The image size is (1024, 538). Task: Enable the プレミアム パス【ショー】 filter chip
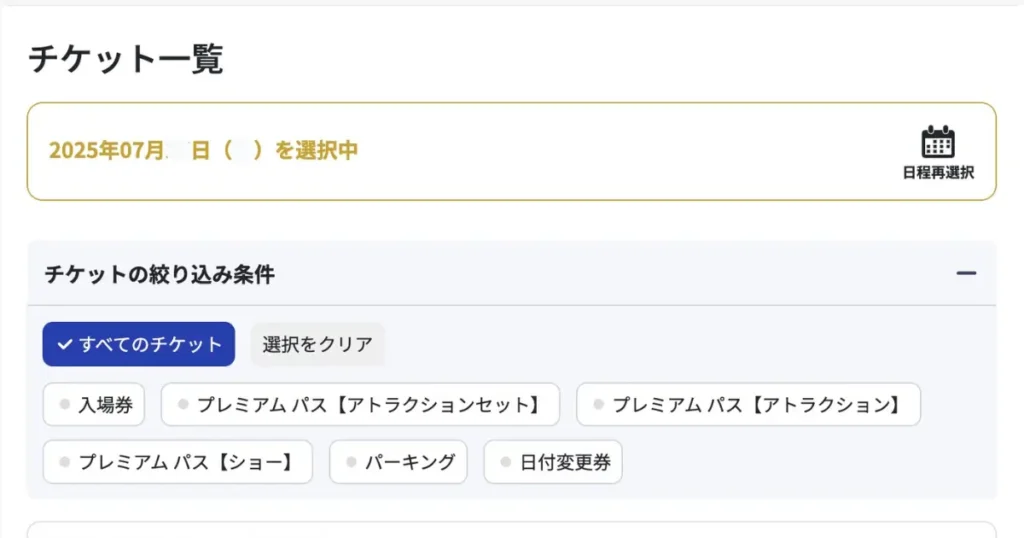(178, 462)
